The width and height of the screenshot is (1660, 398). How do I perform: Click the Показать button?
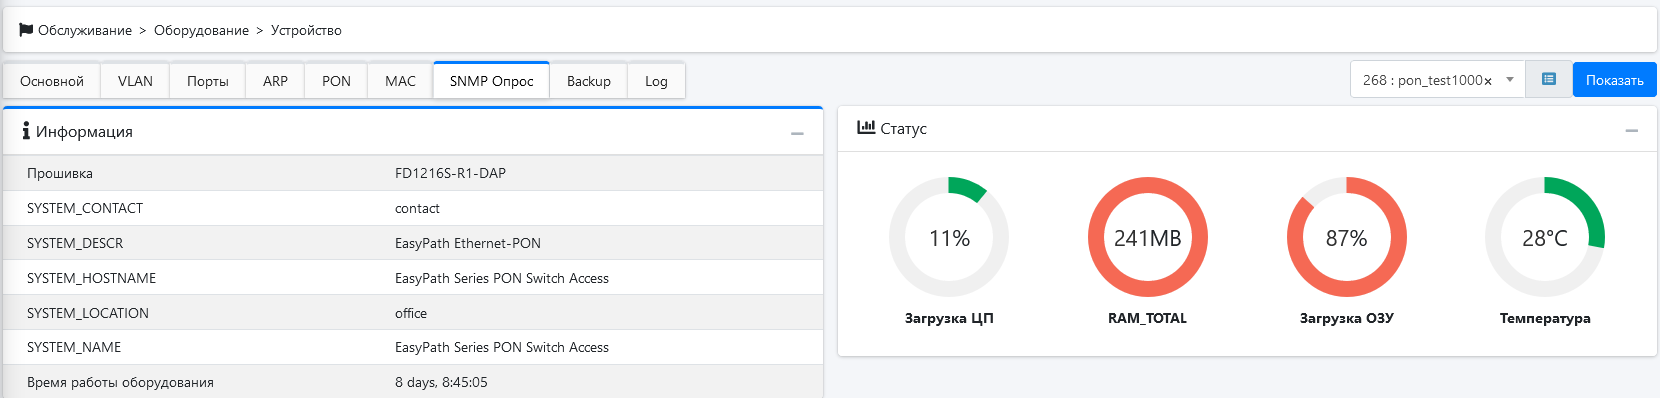(1615, 80)
